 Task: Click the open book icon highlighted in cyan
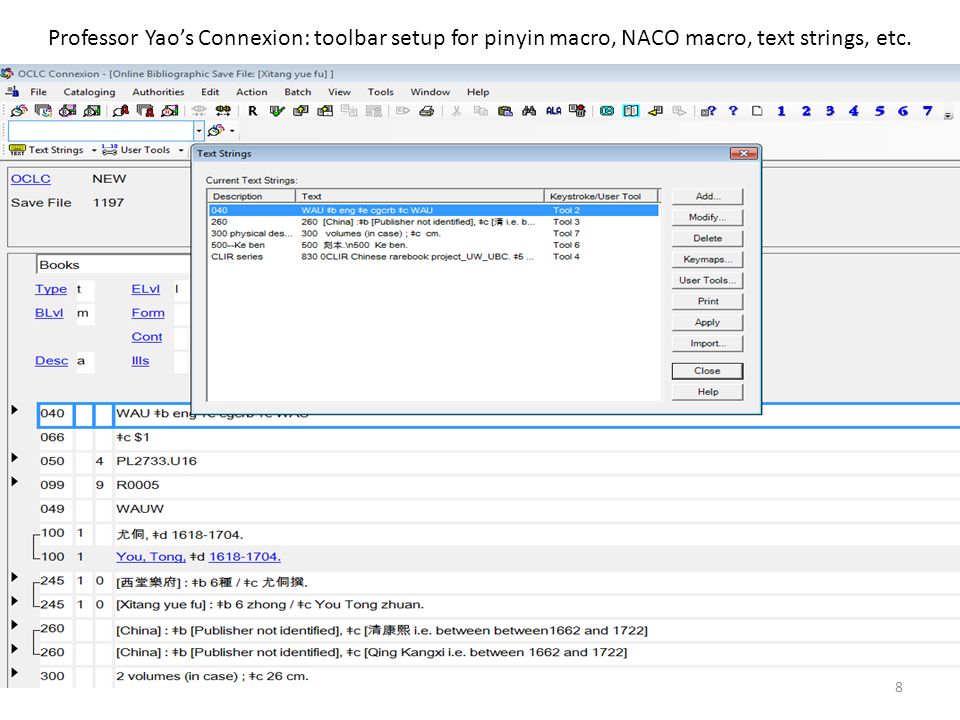631,111
